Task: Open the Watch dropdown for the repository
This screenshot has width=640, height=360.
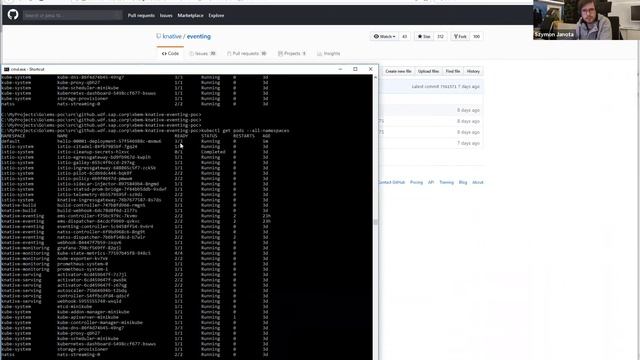Action: coord(384,36)
